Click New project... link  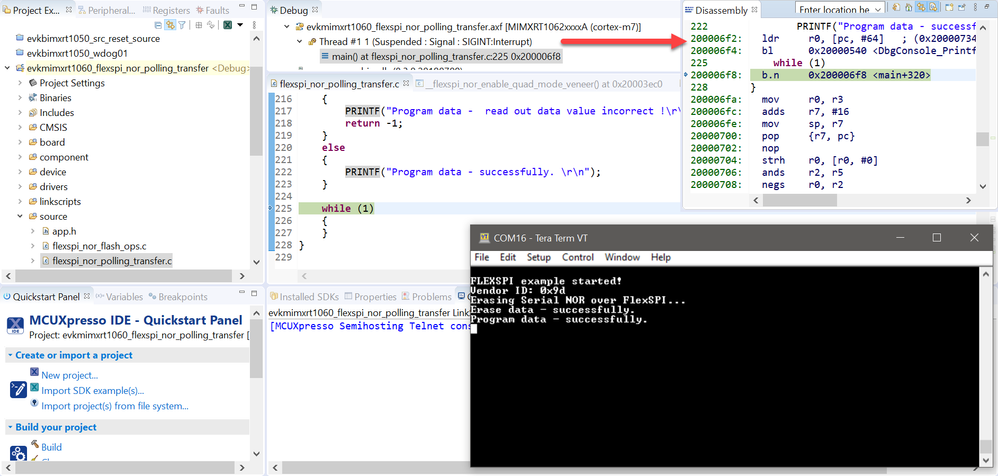click(69, 375)
